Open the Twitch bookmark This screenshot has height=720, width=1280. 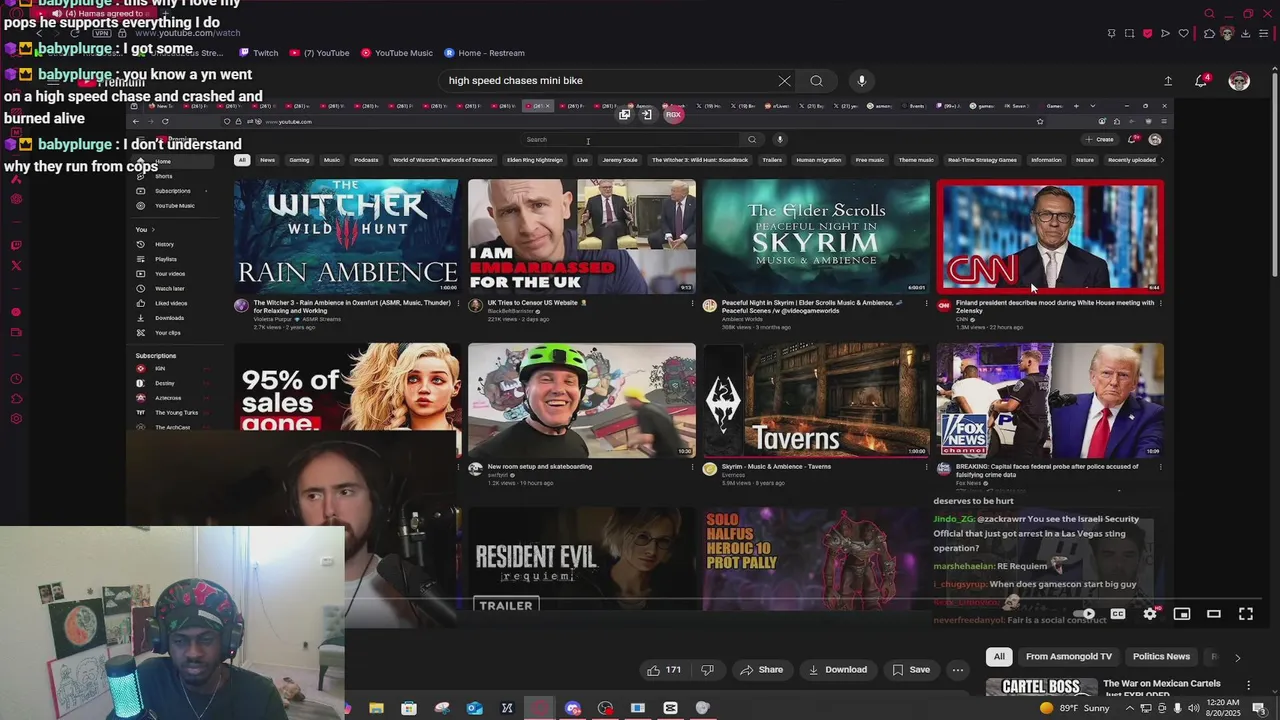[259, 53]
